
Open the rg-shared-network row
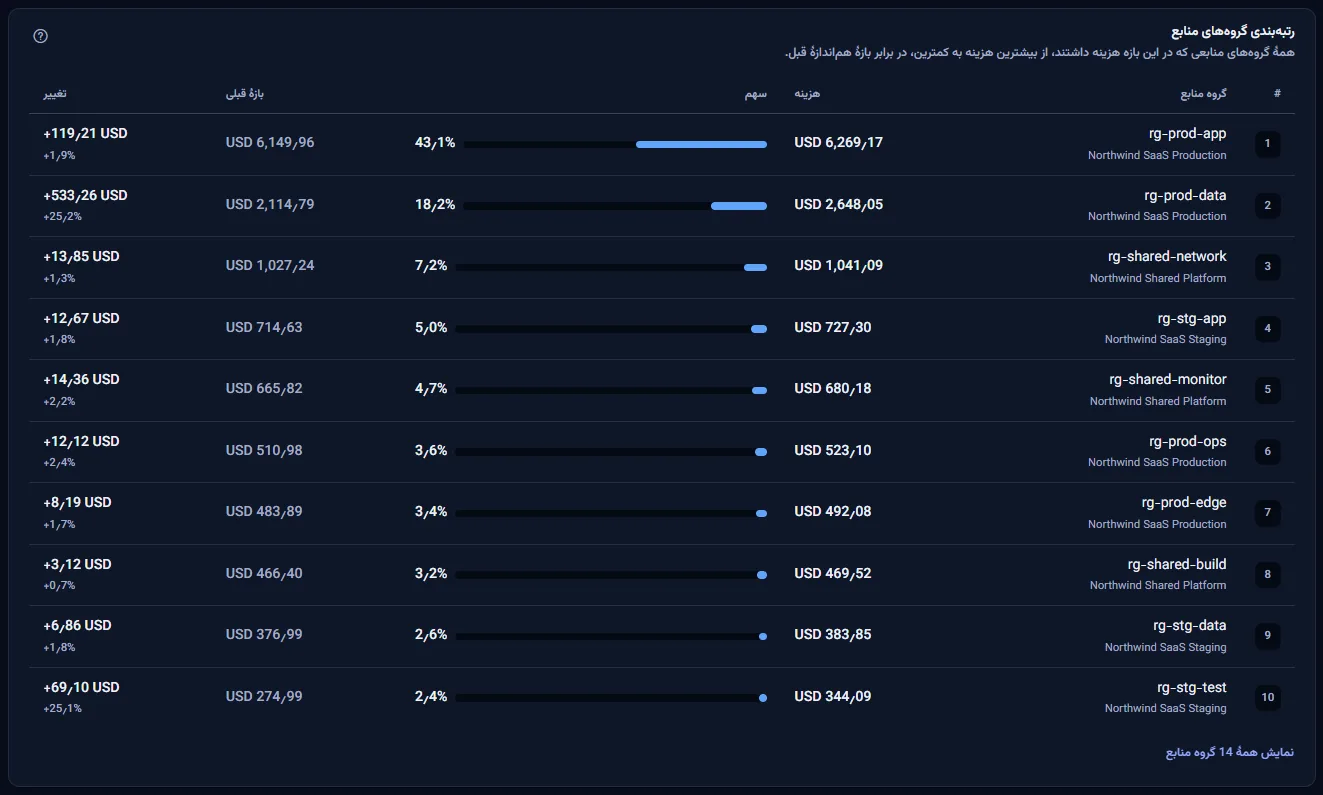tap(662, 267)
